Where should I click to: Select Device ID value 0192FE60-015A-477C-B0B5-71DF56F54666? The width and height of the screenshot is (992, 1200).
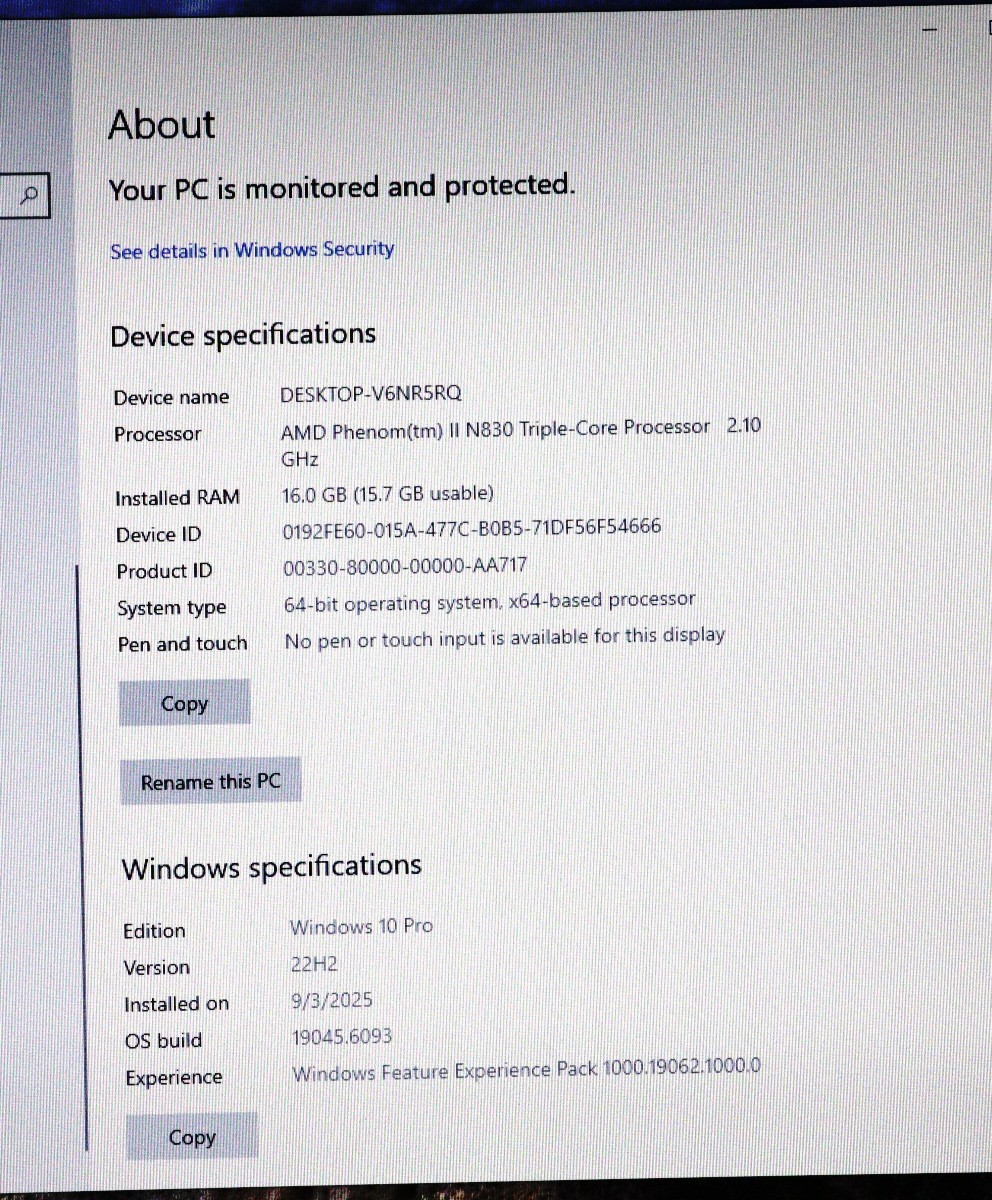(x=472, y=527)
